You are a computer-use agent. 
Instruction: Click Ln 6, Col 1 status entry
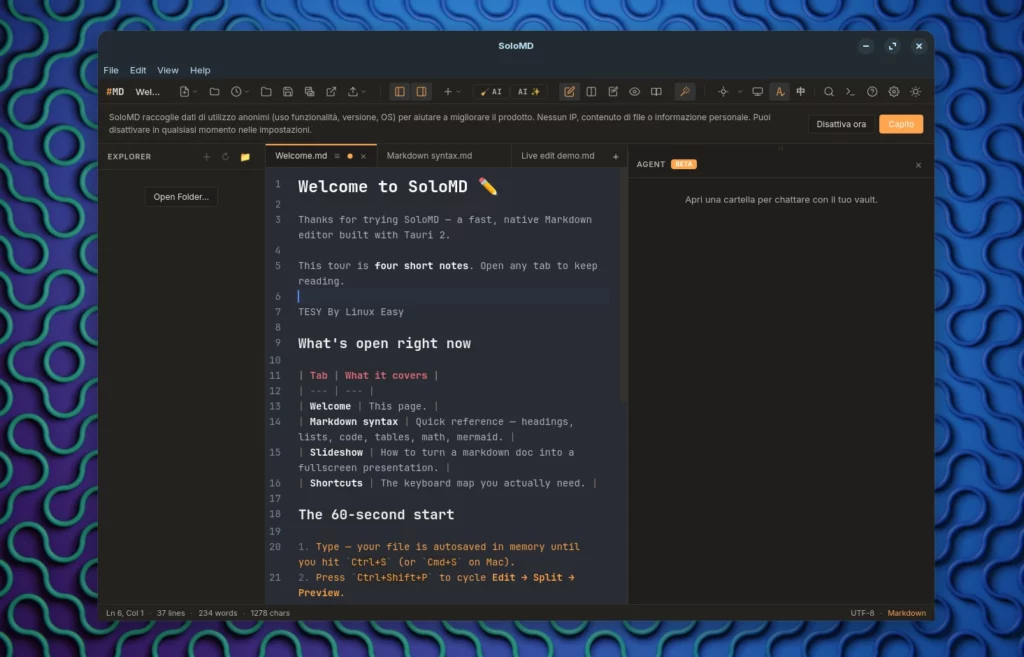point(125,613)
